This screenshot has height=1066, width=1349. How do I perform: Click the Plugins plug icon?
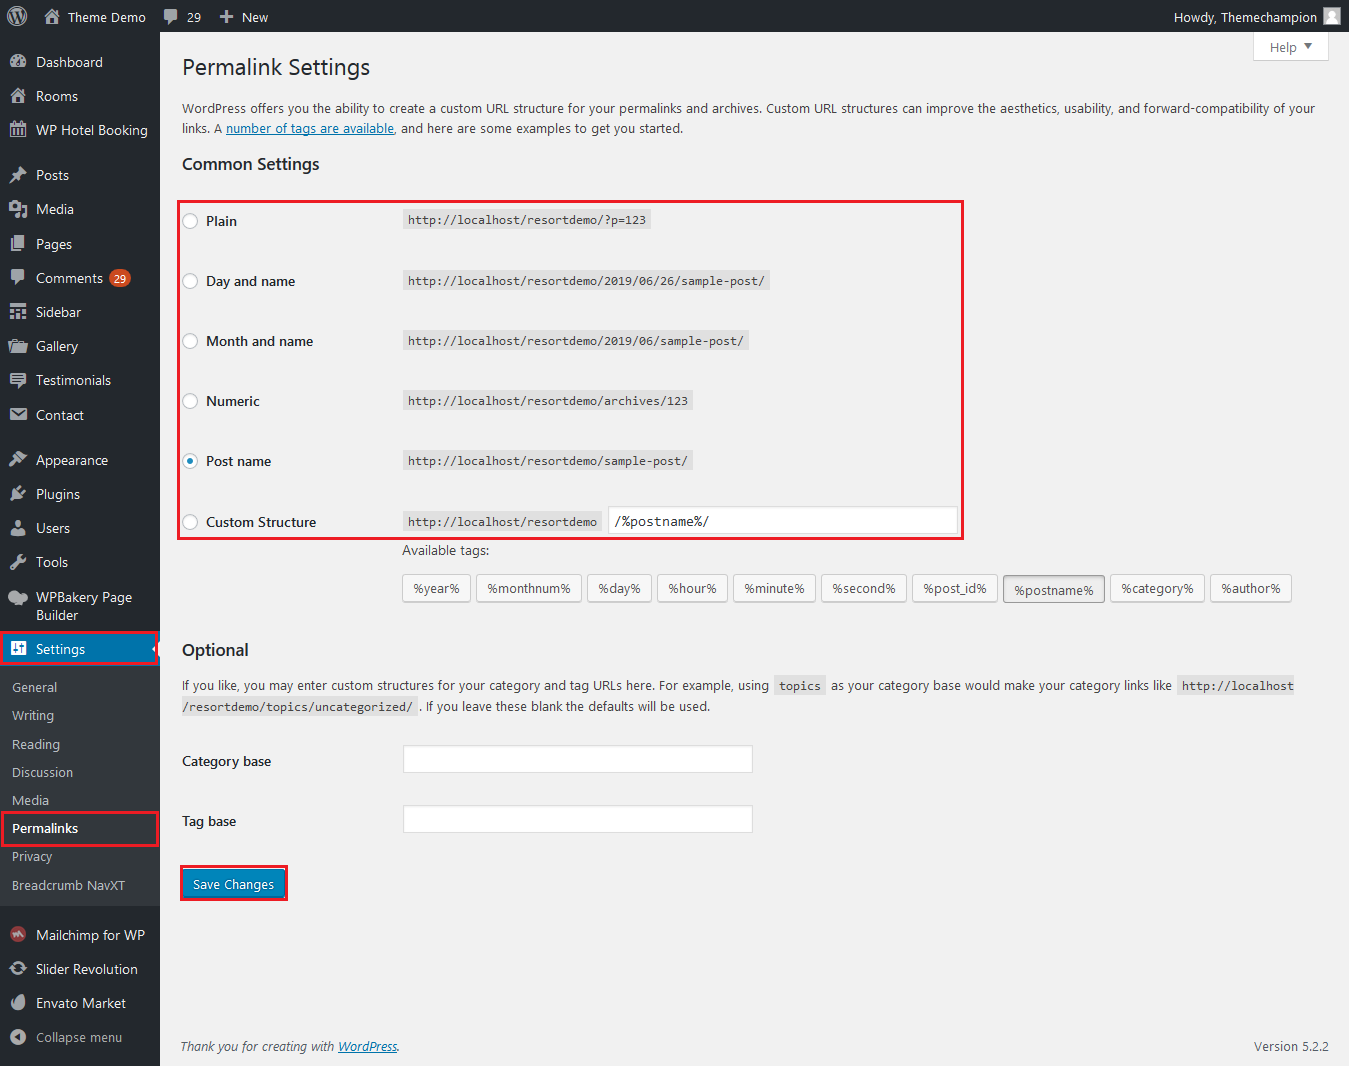click(x=18, y=494)
